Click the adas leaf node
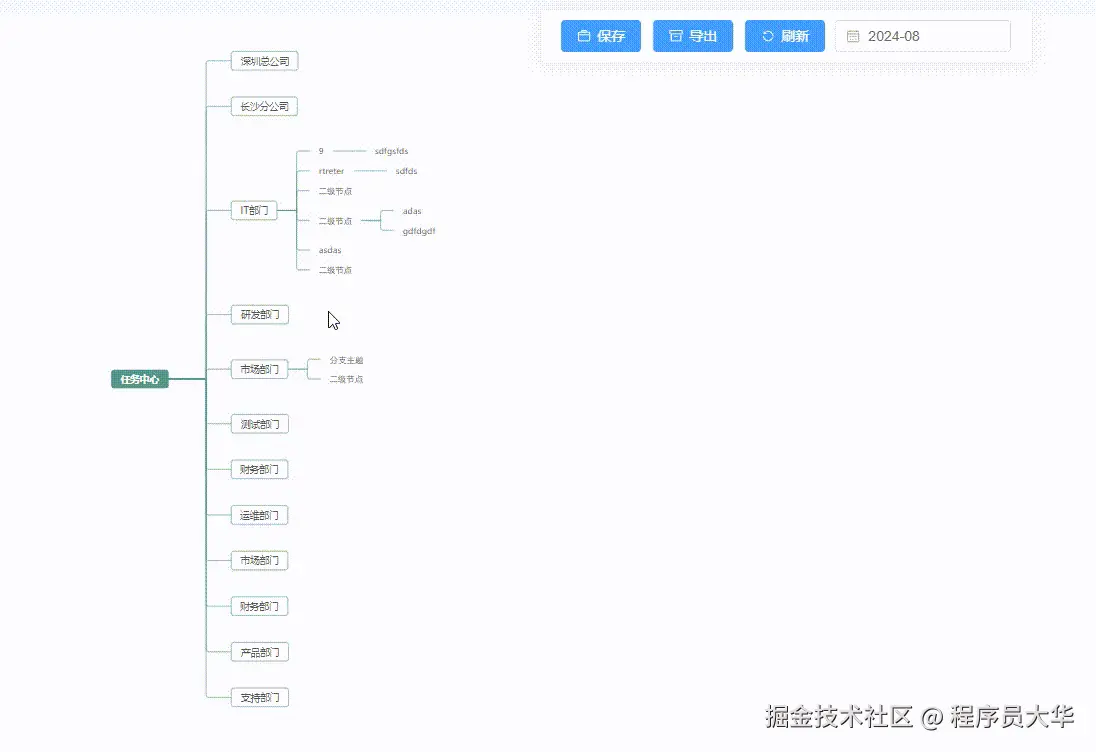Image resolution: width=1096 pixels, height=752 pixels. (412, 211)
